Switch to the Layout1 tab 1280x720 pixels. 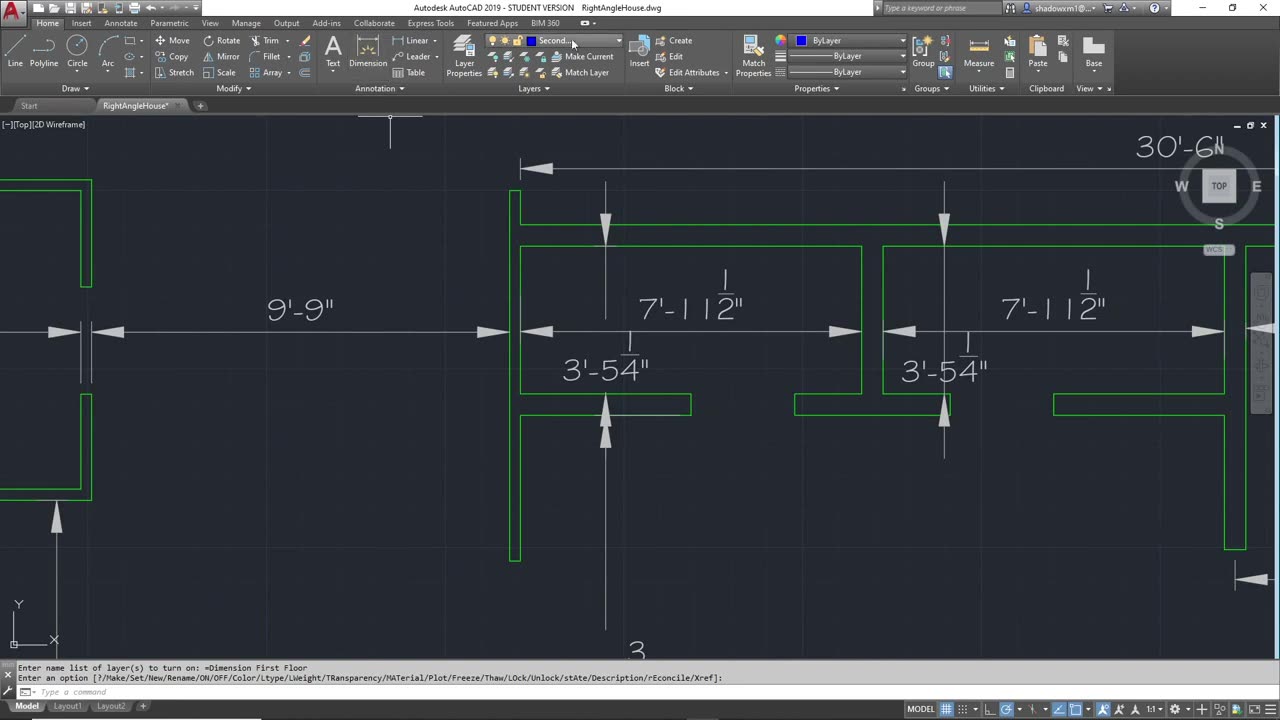pyautogui.click(x=67, y=706)
